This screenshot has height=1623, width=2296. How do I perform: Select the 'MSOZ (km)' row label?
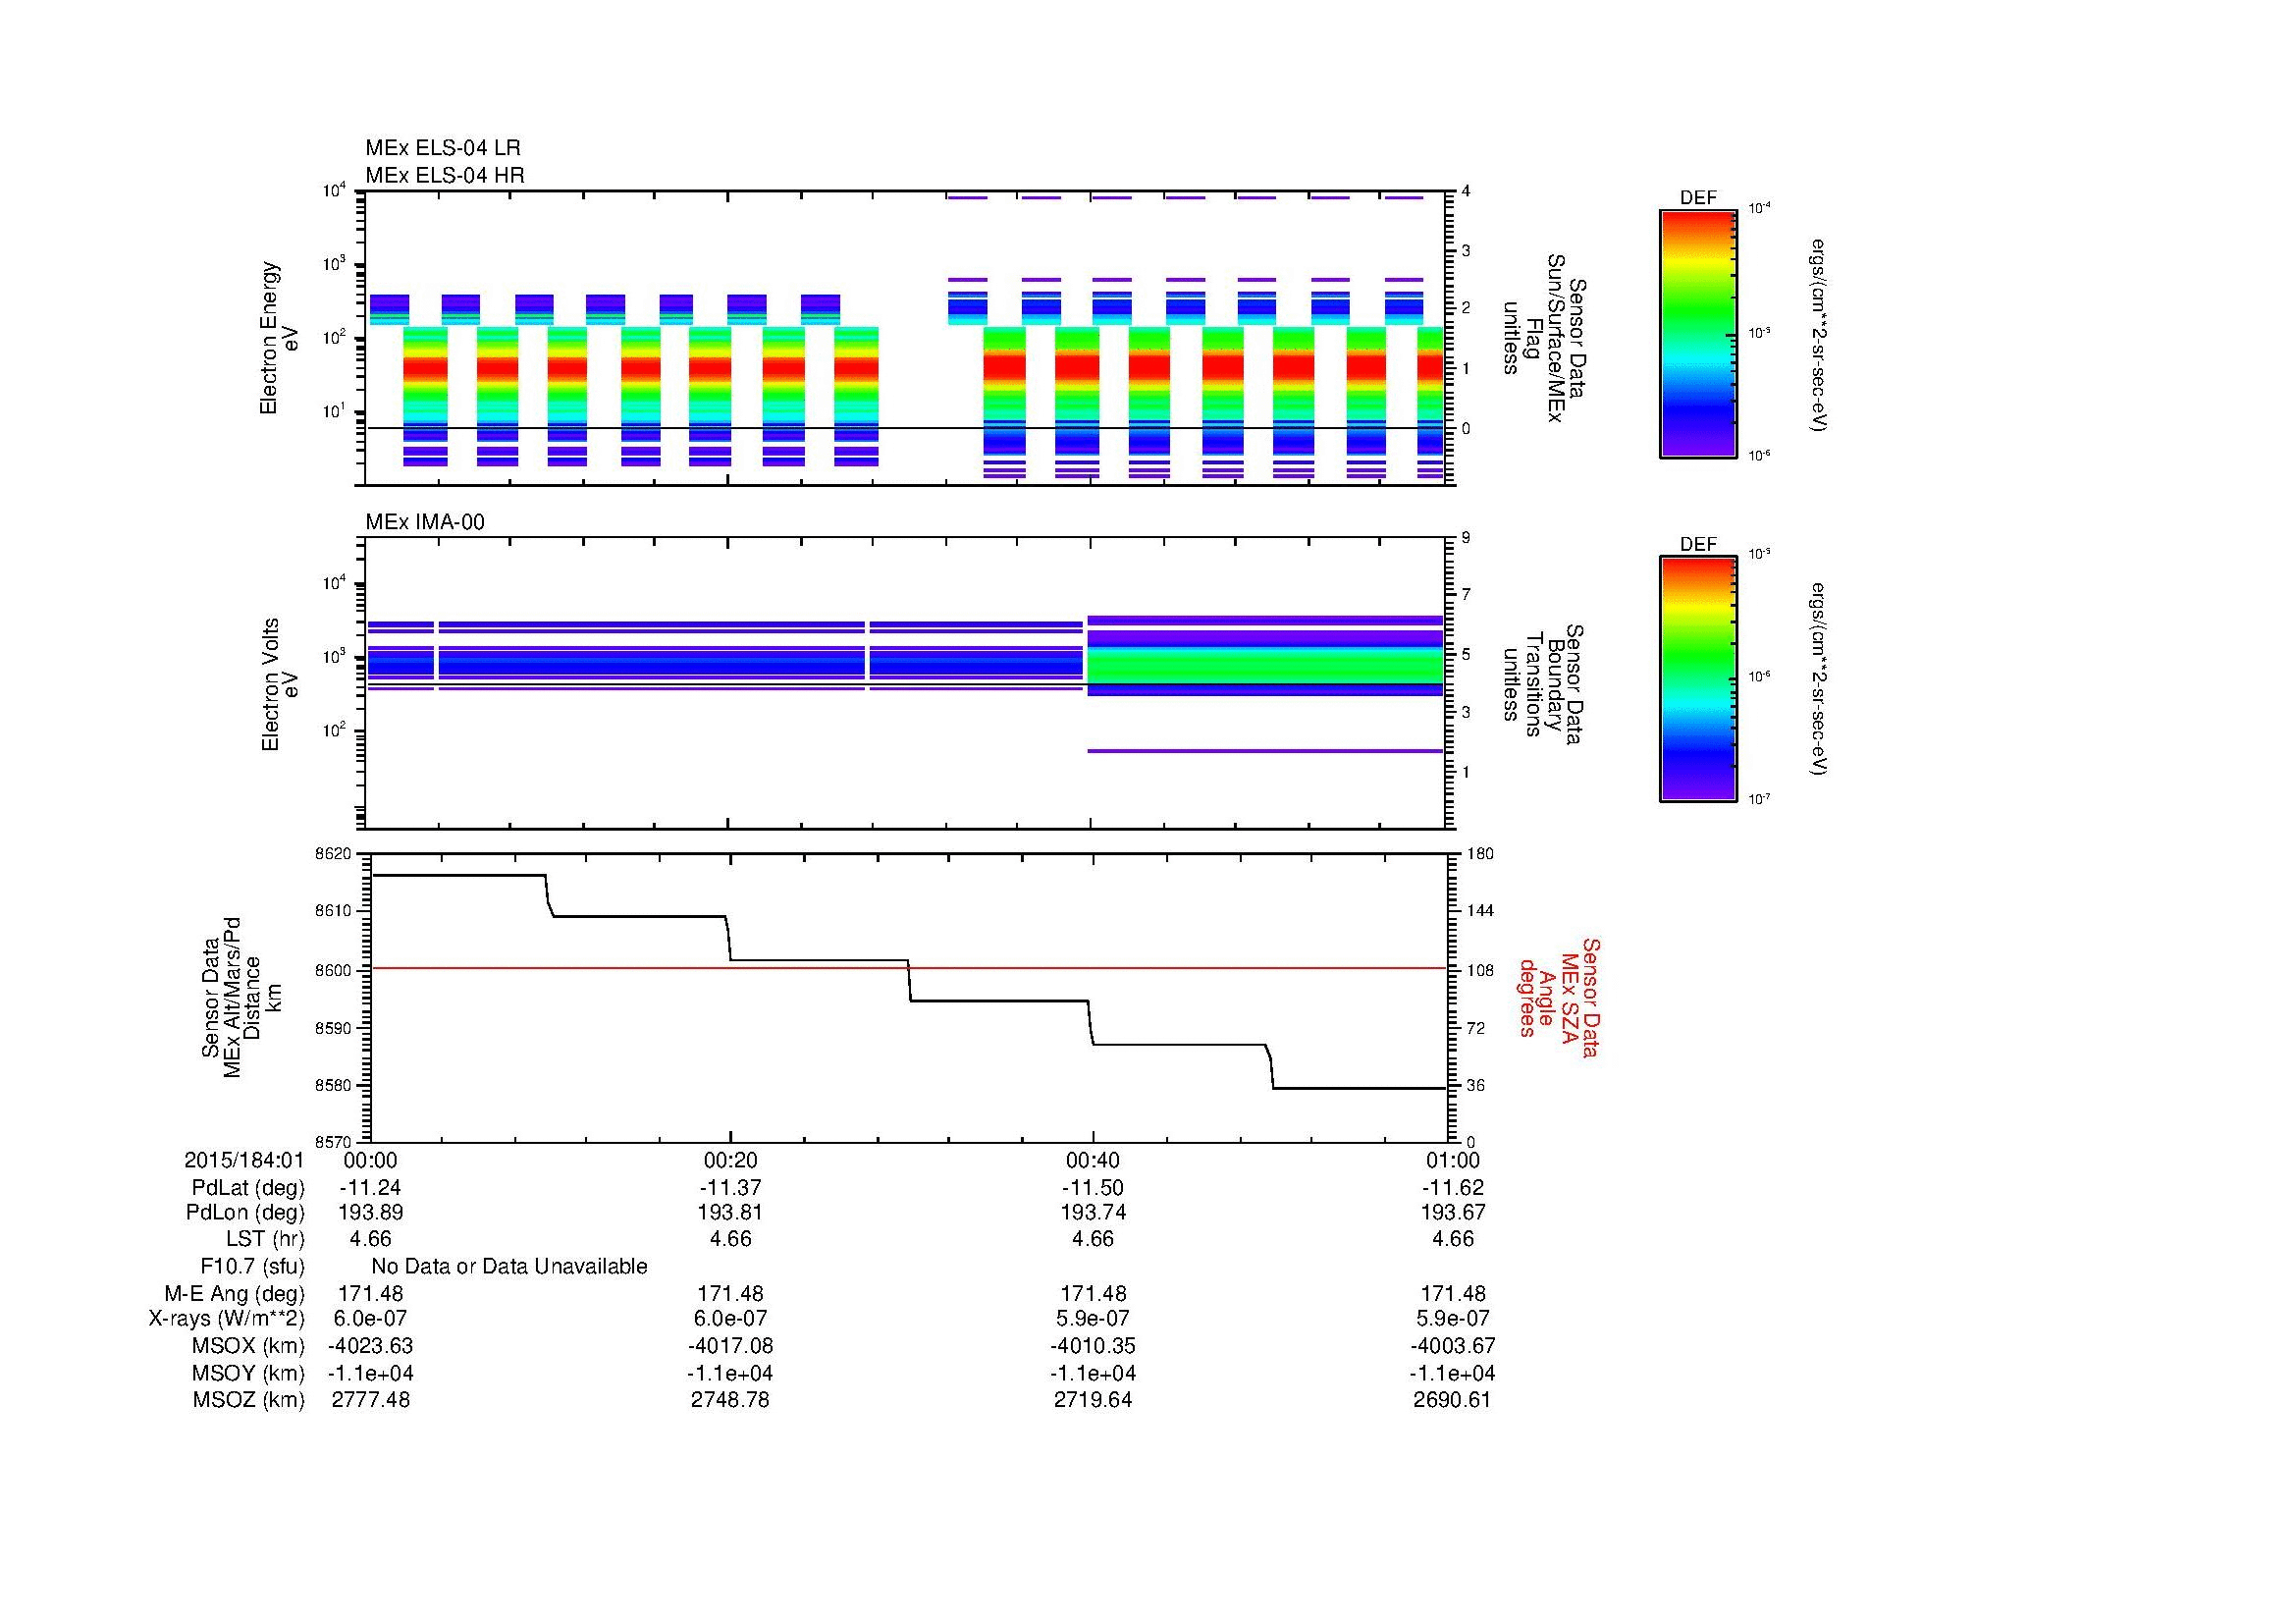pos(248,1399)
